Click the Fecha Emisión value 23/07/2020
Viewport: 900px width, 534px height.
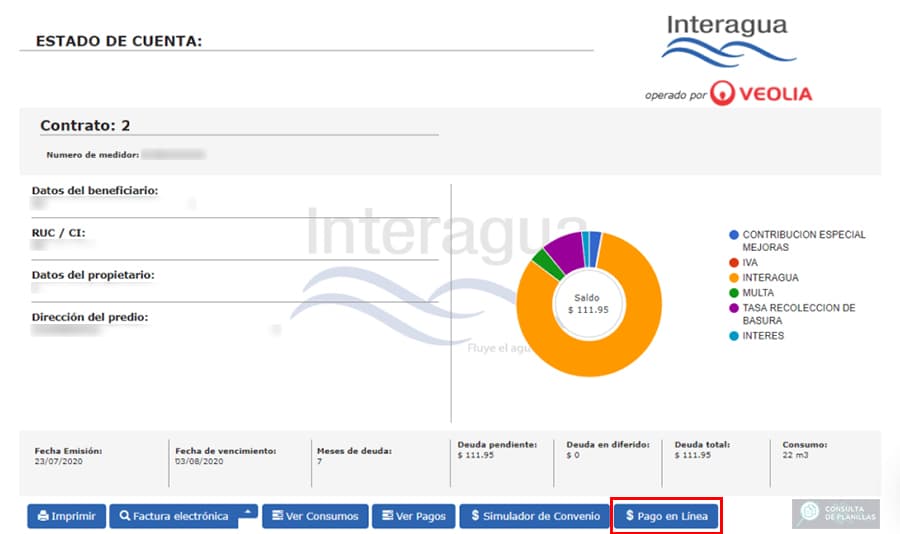click(58, 461)
